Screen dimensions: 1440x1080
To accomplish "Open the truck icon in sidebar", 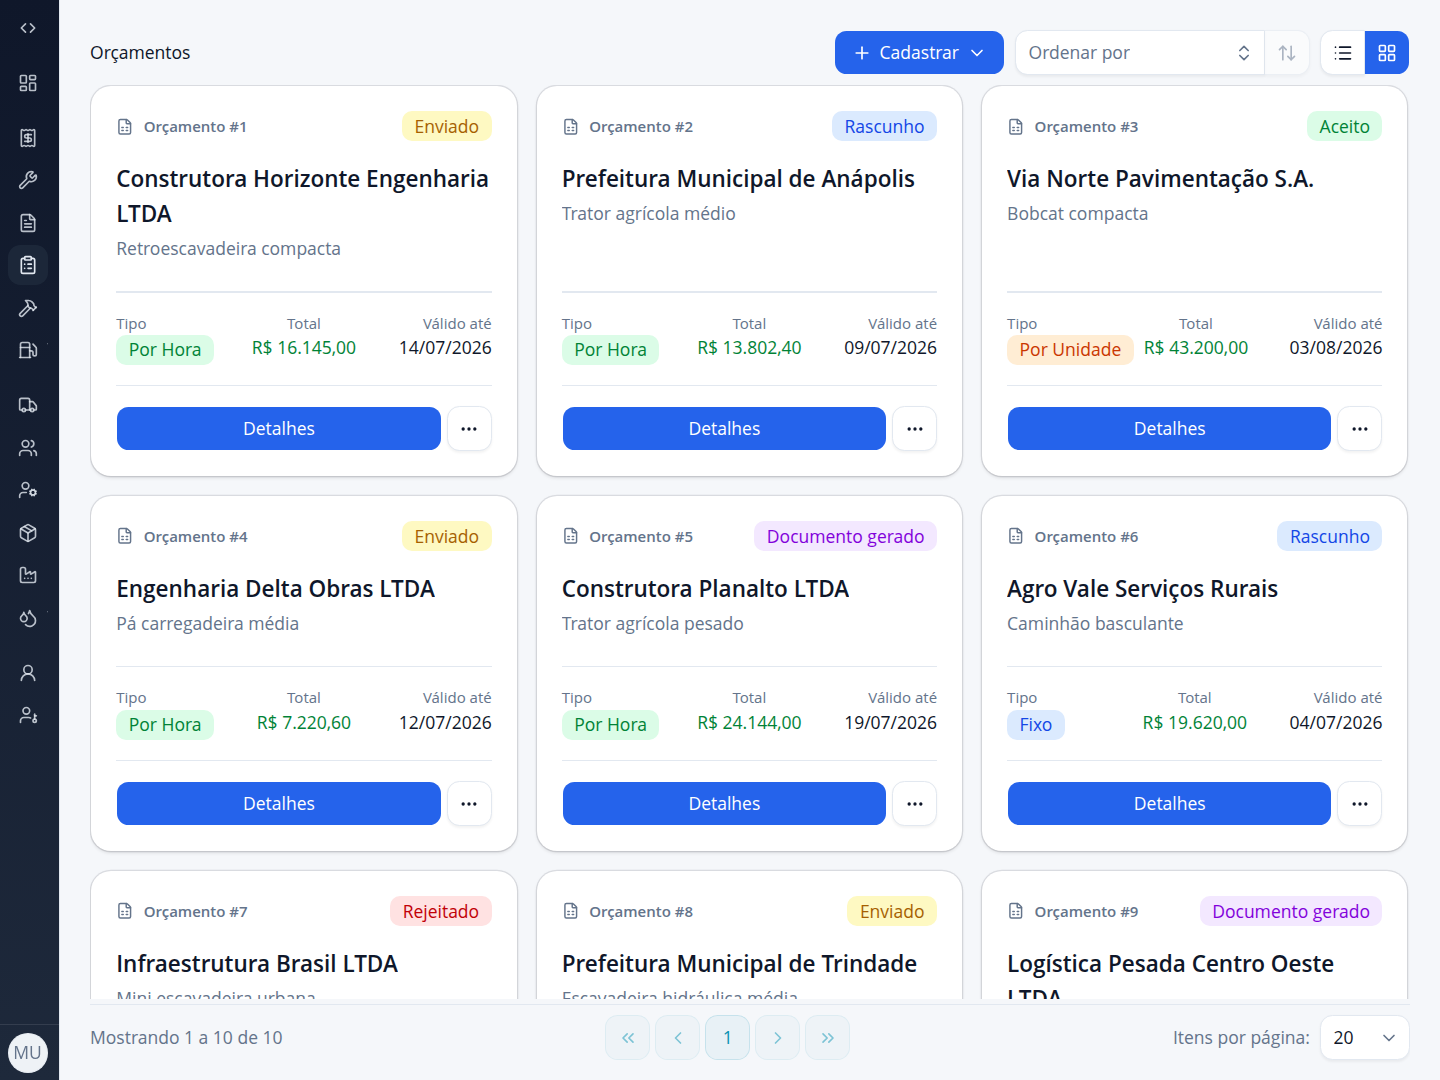I will click(28, 405).
